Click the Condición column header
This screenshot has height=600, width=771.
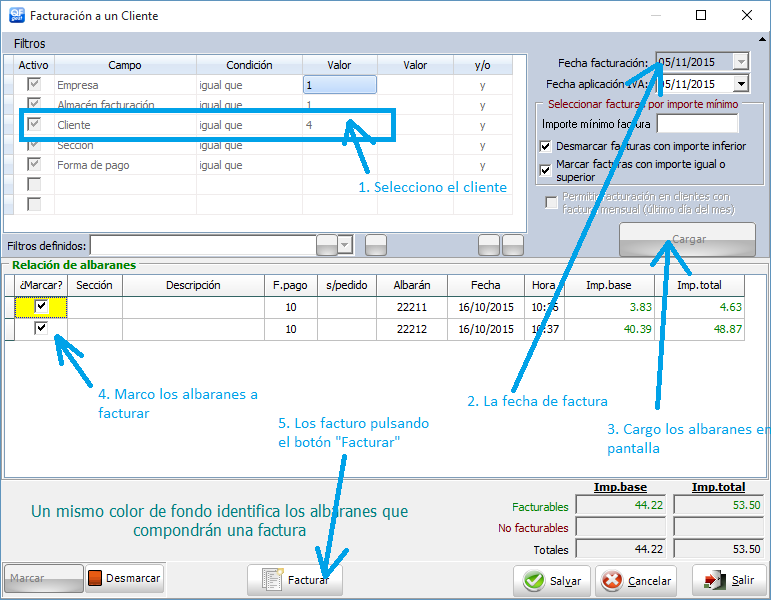[249, 65]
